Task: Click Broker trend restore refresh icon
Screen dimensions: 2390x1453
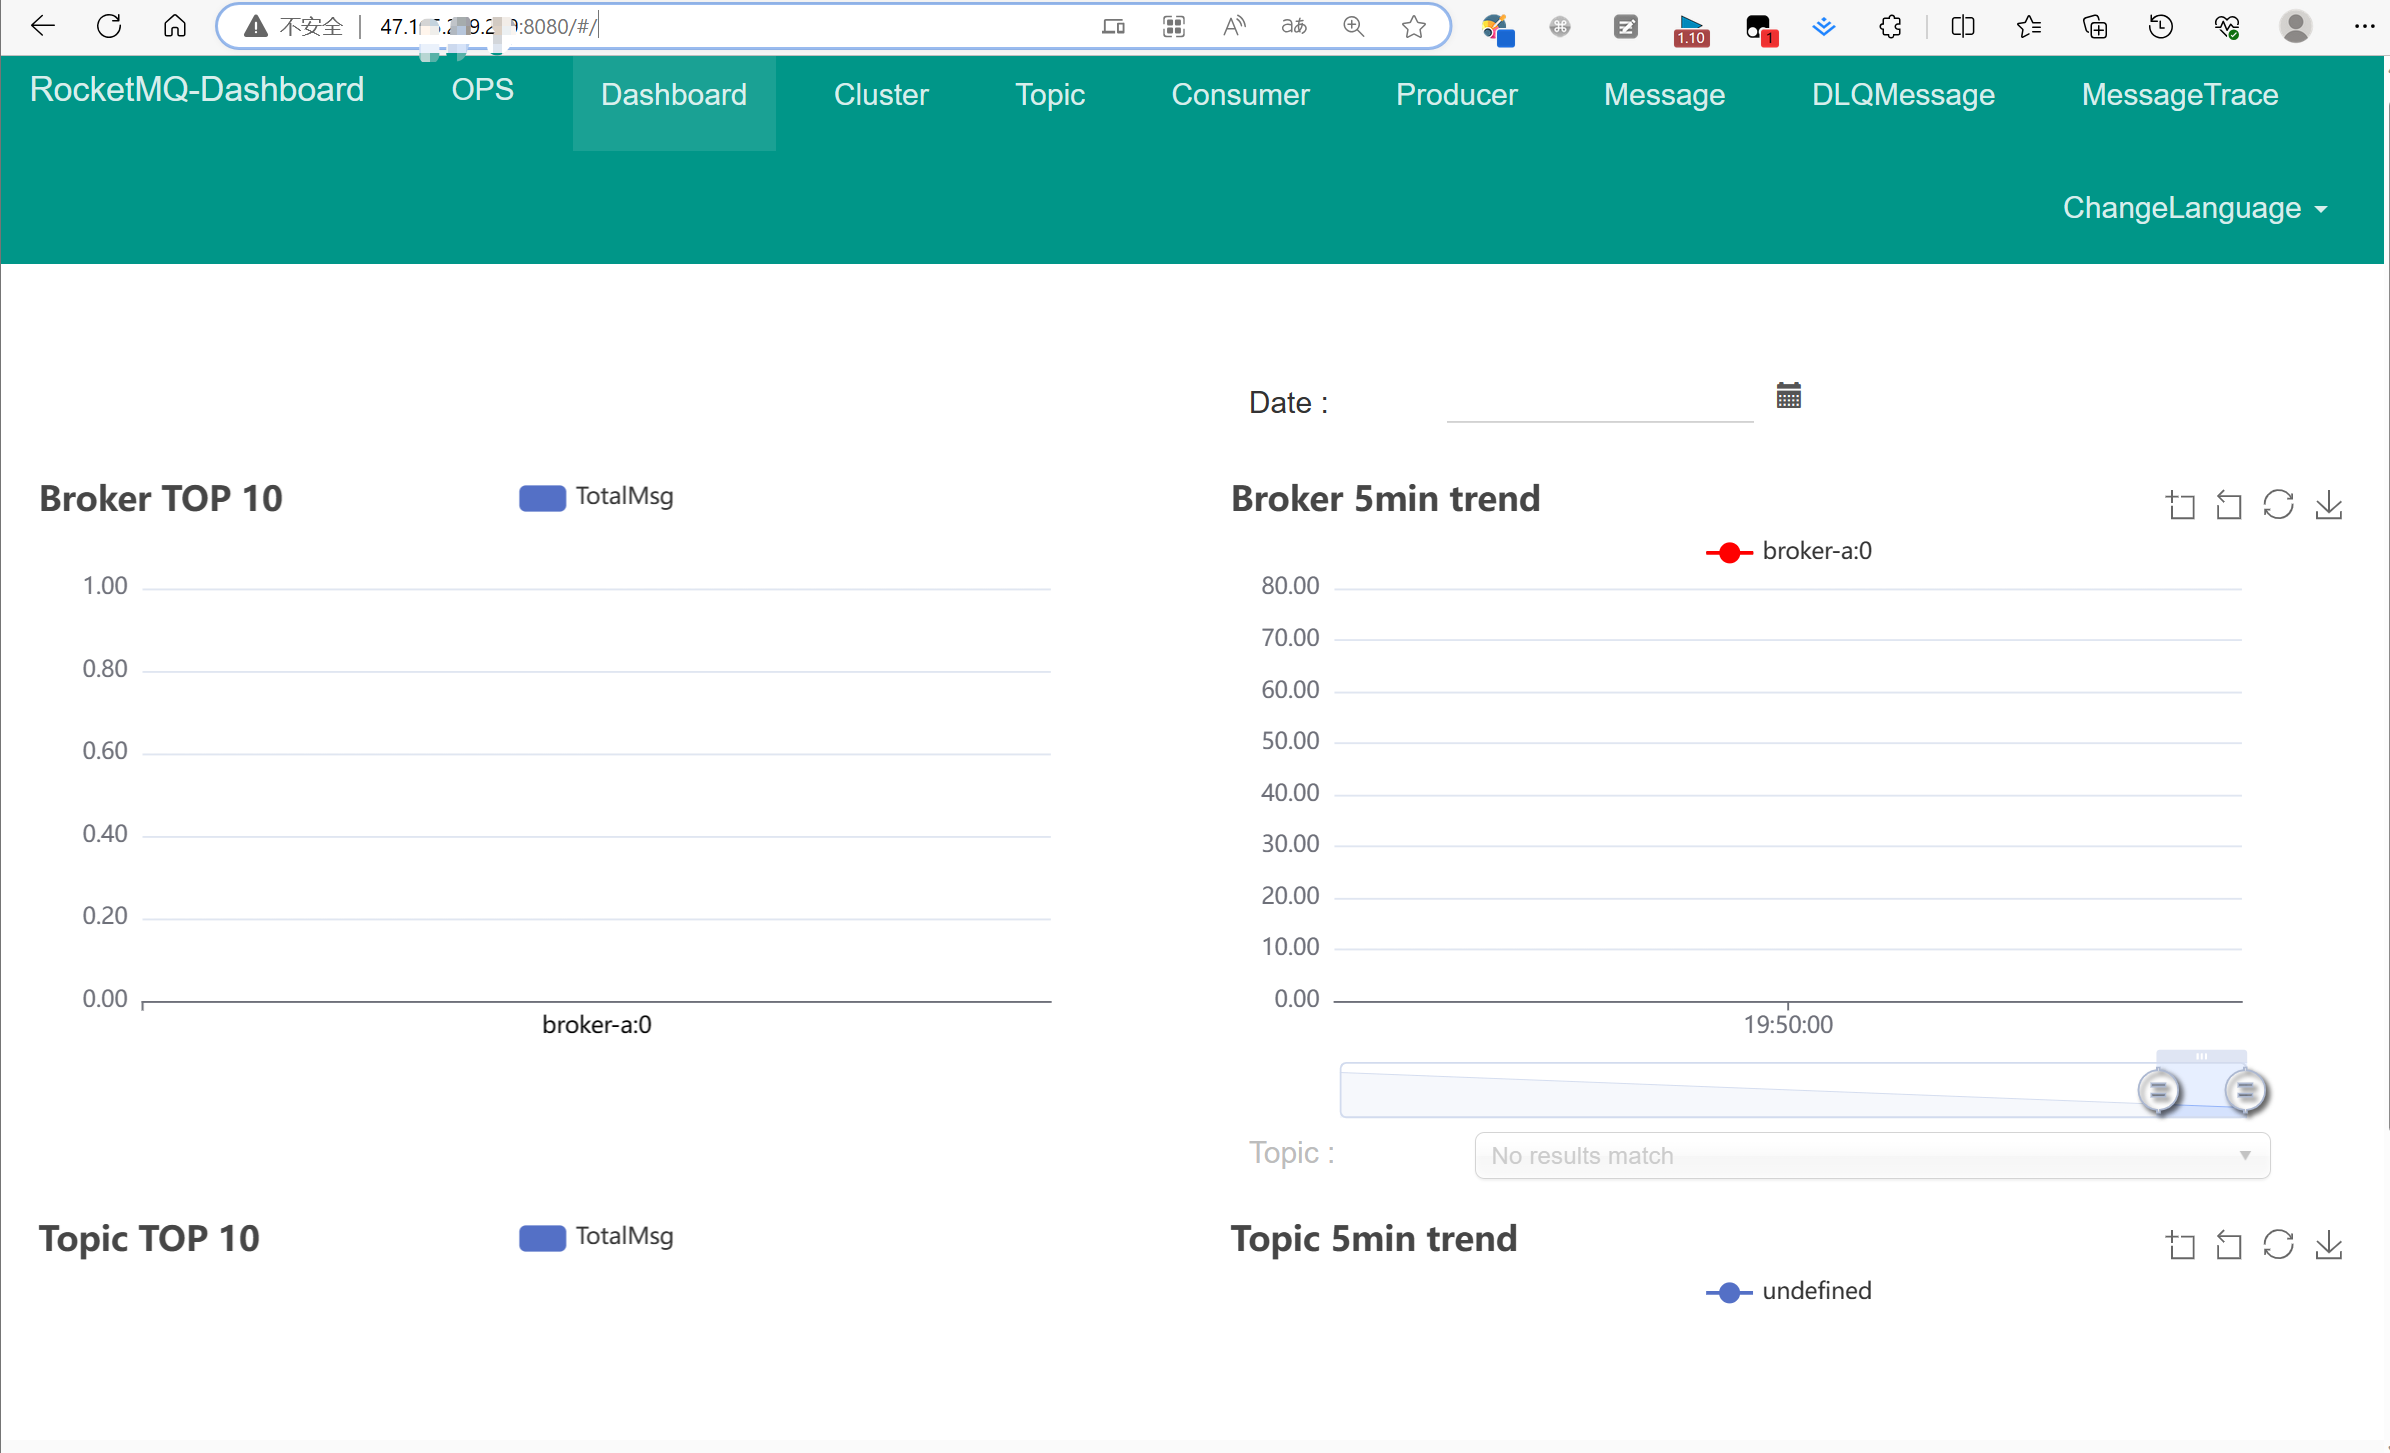Action: pyautogui.click(x=2278, y=505)
